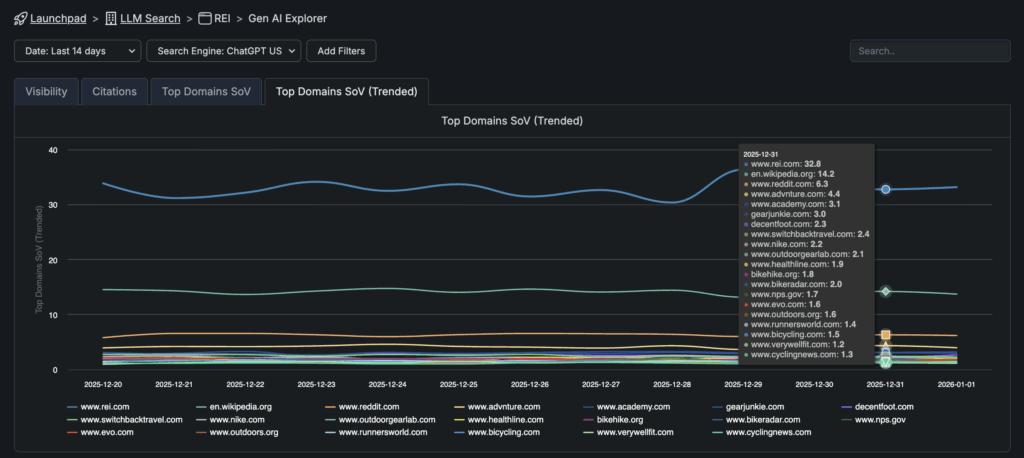Open the Date: Last 14 days dropdown
This screenshot has width=1024, height=458.
tap(77, 51)
